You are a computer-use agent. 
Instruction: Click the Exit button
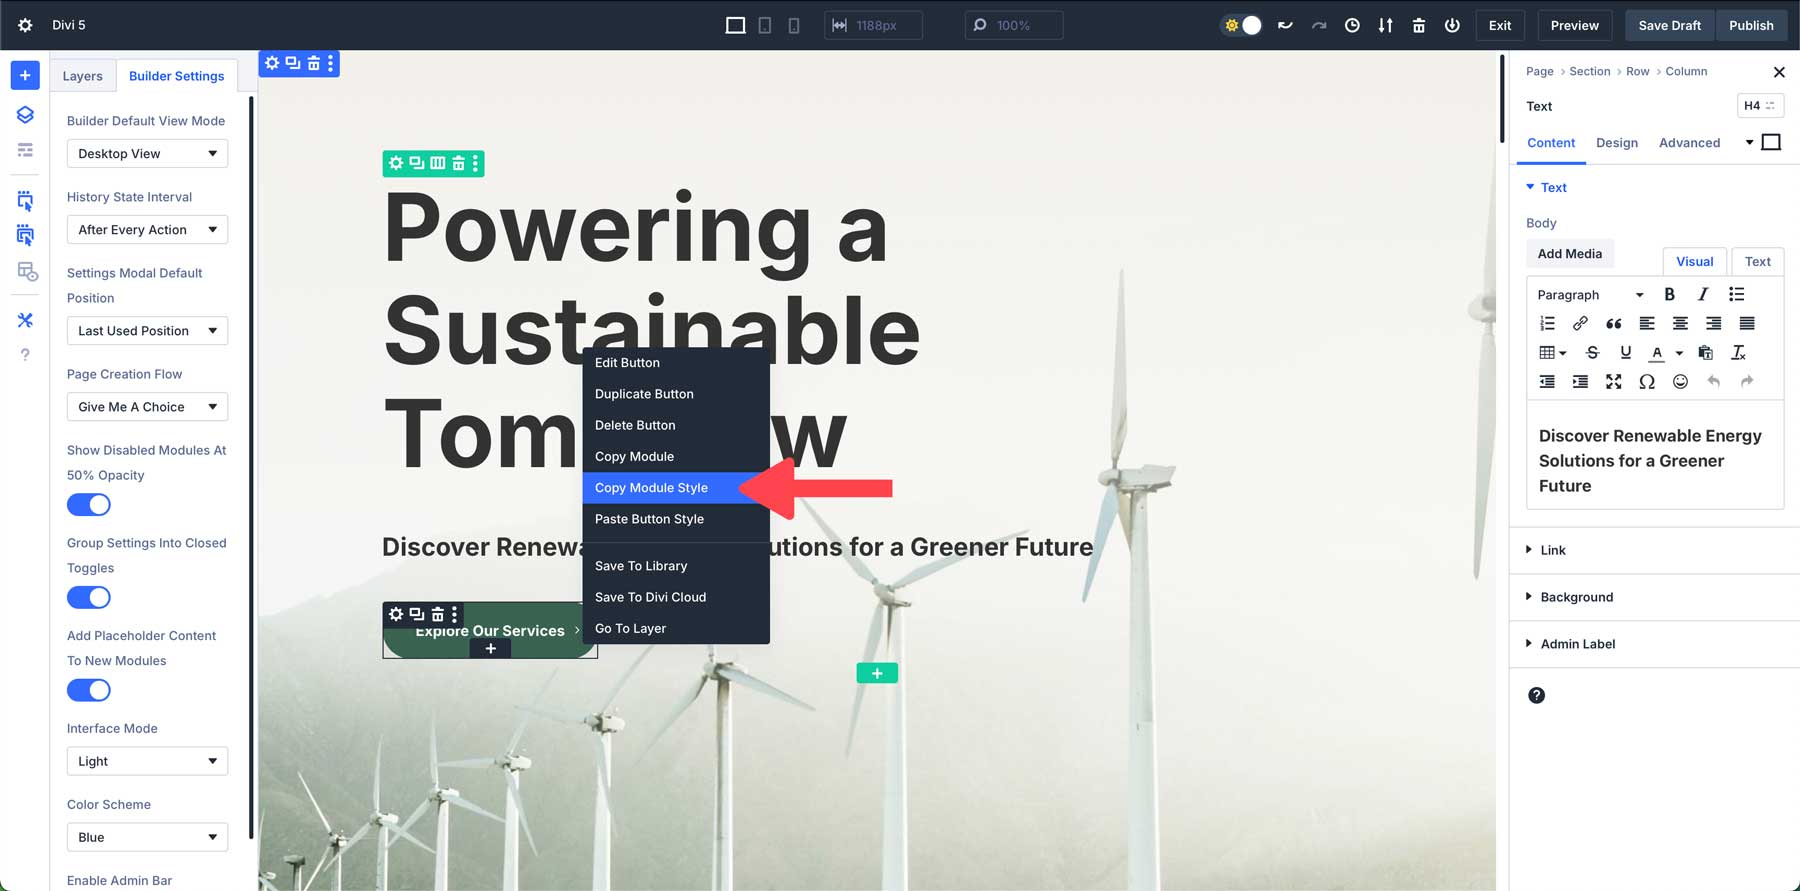pos(1500,25)
